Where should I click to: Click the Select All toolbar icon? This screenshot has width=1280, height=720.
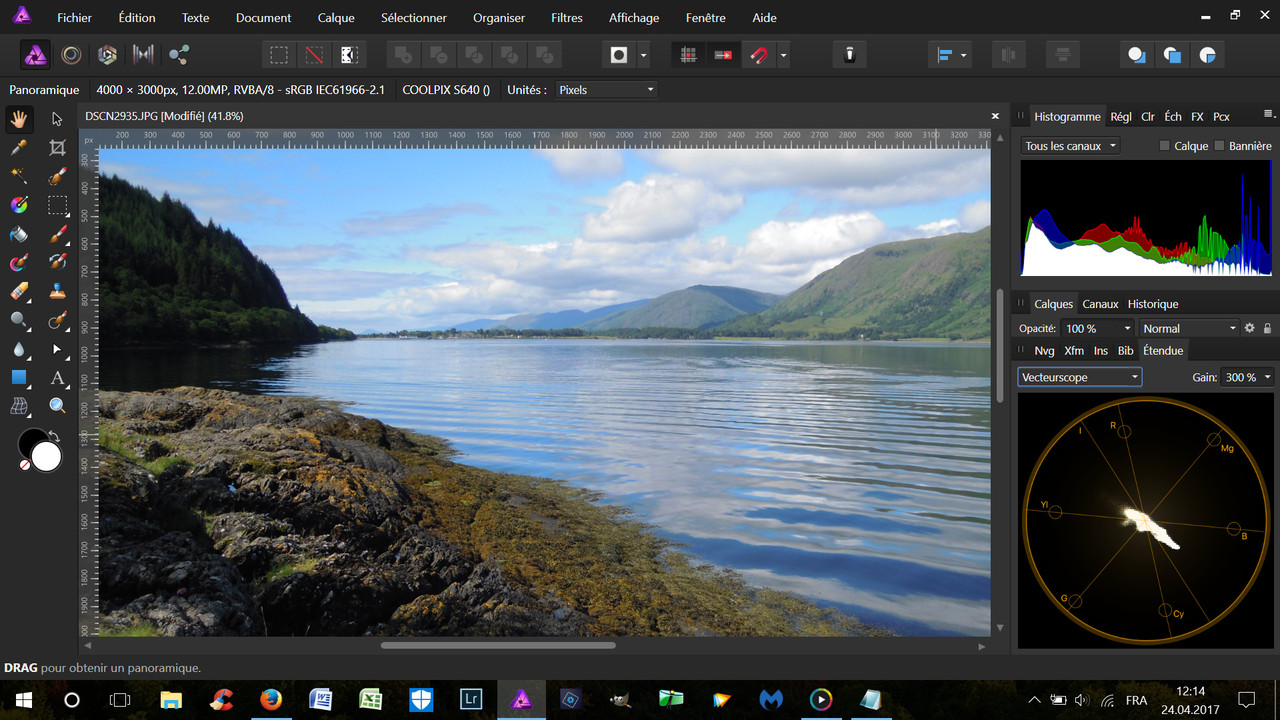(279, 55)
